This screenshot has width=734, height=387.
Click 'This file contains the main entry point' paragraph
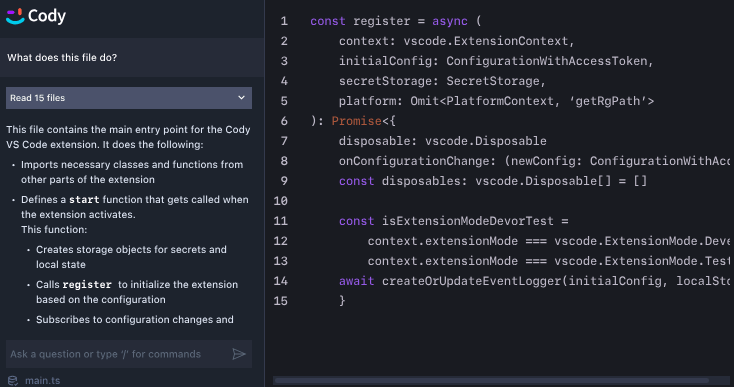[128, 137]
